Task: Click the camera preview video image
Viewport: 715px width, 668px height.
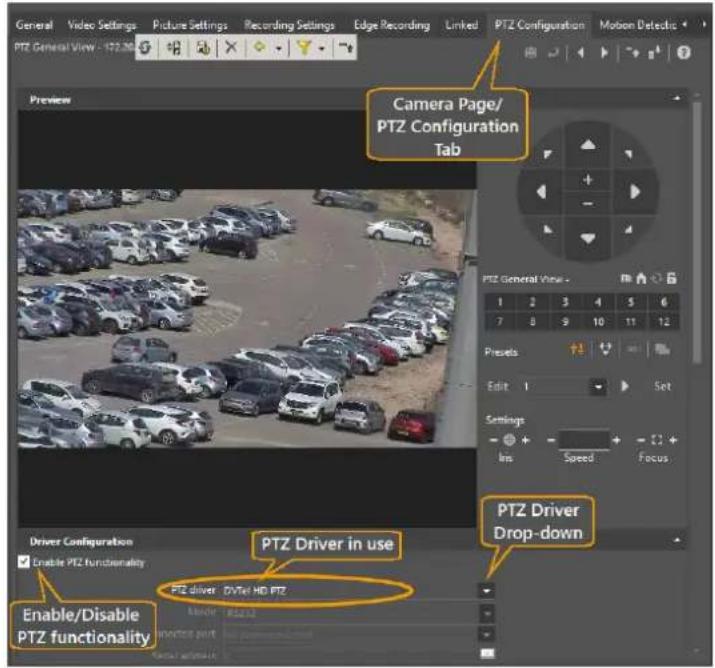Action: tap(247, 318)
